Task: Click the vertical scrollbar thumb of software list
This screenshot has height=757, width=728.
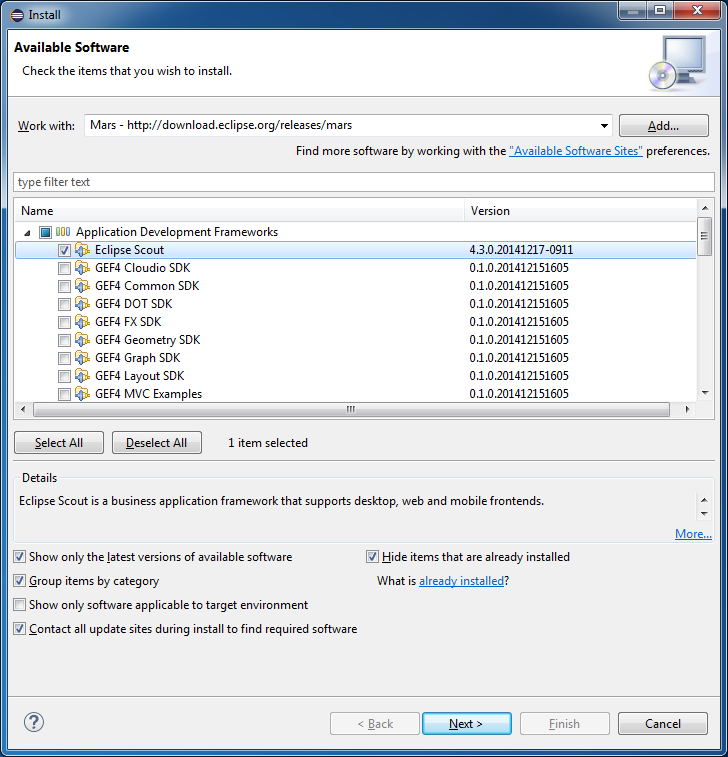Action: coord(705,236)
